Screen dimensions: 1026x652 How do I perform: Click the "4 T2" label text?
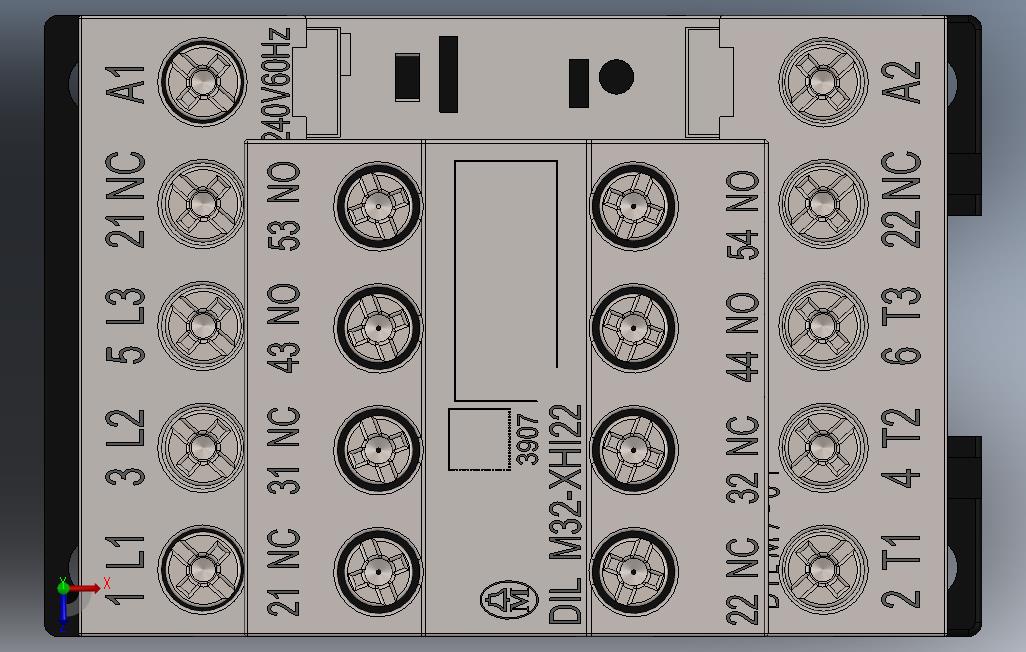point(901,448)
